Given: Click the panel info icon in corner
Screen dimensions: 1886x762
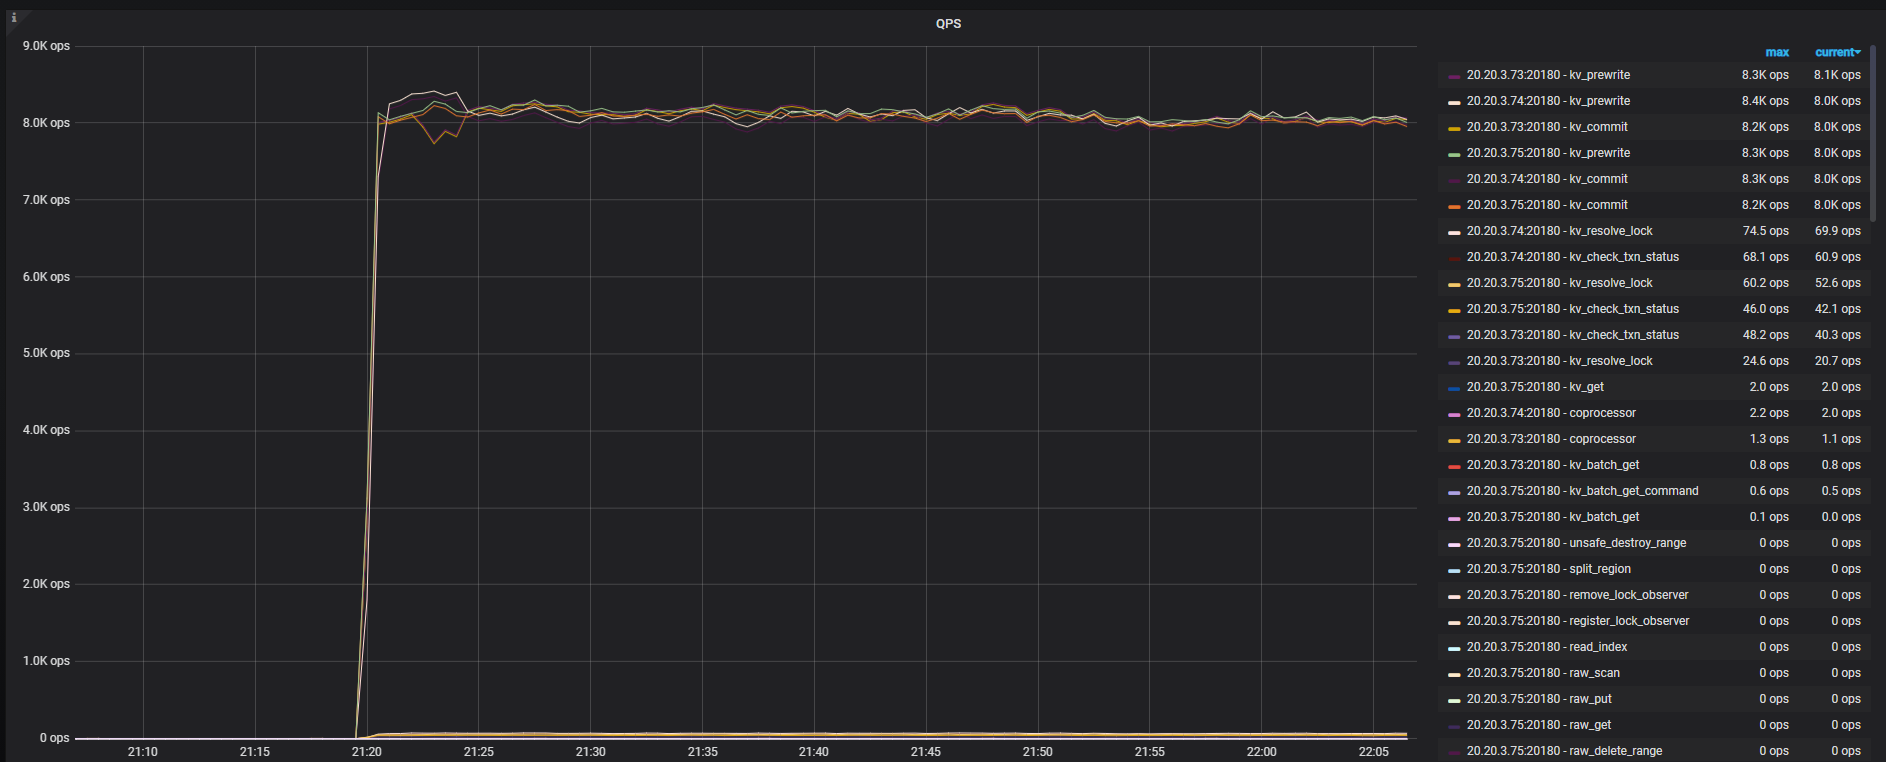Looking at the screenshot, I should click(x=14, y=18).
